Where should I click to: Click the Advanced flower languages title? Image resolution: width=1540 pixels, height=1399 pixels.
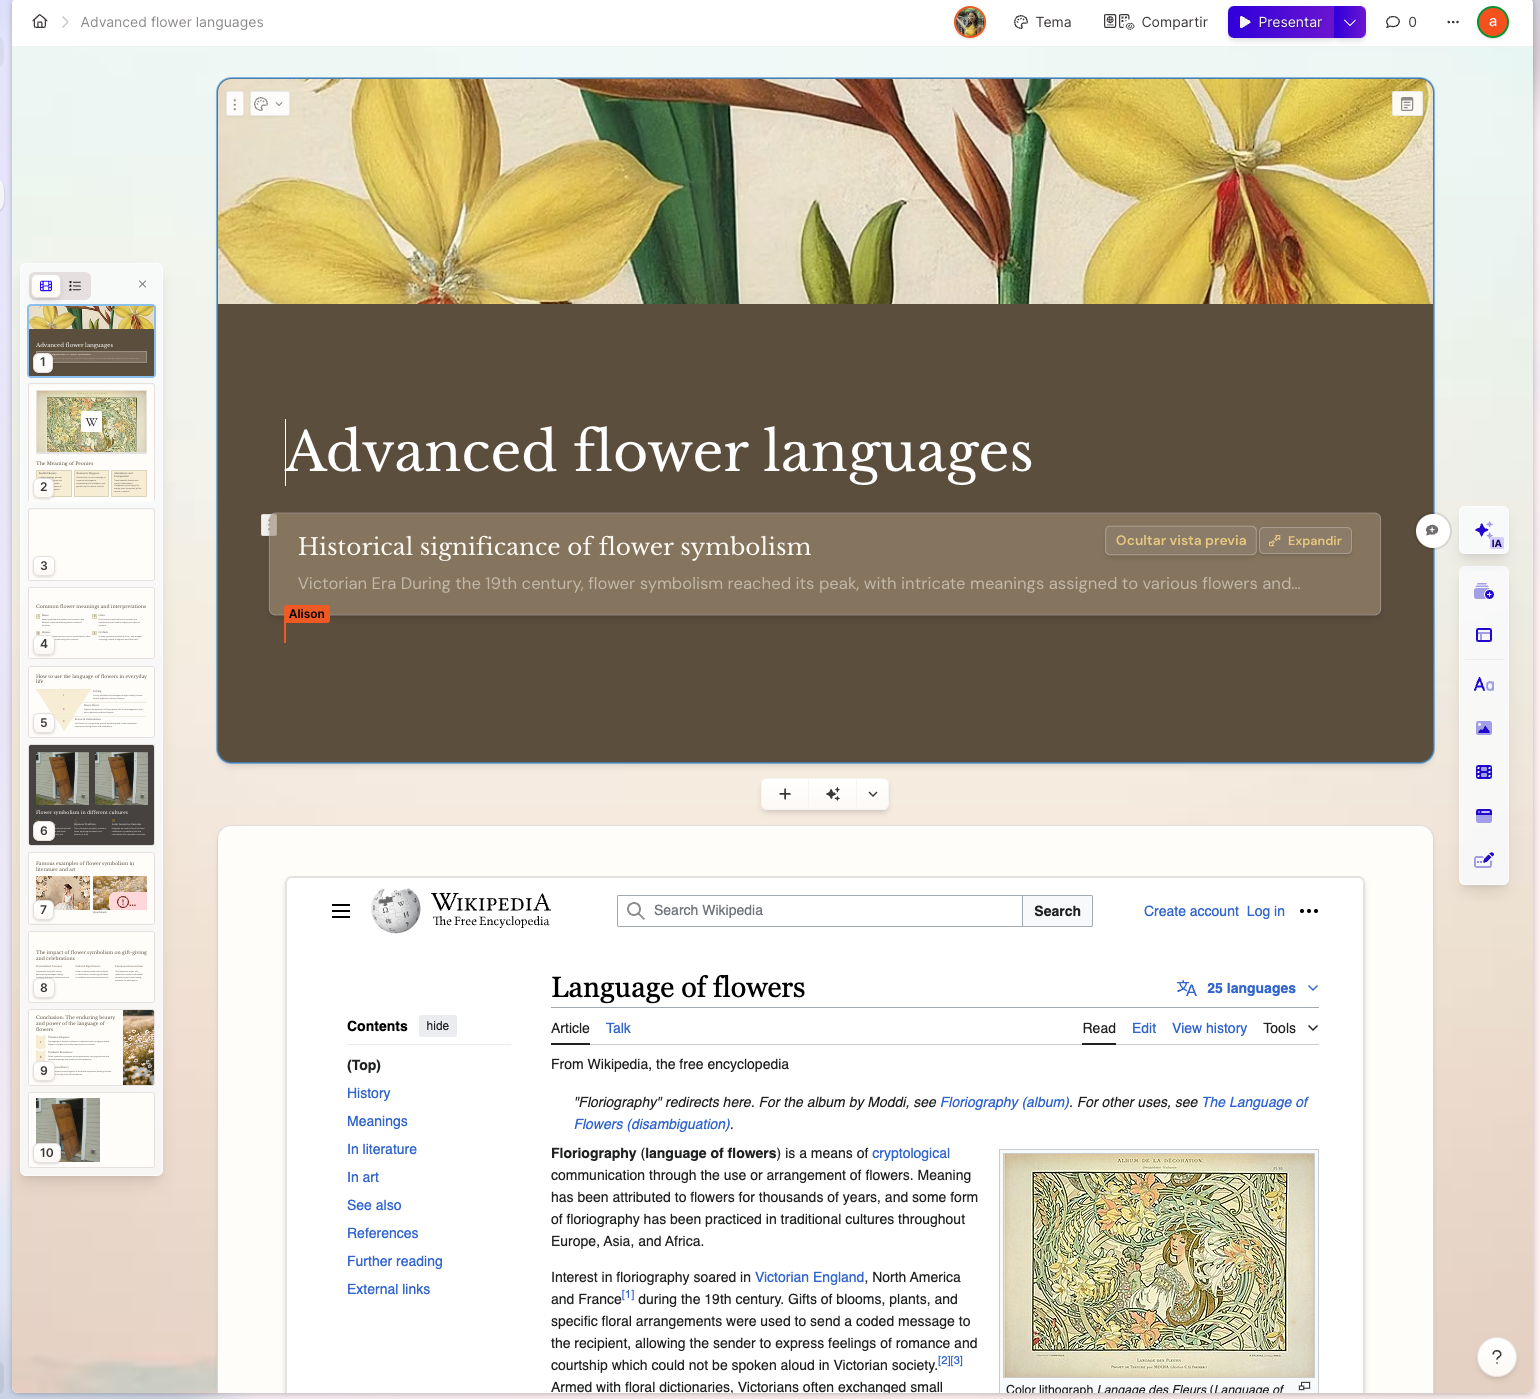(x=659, y=451)
